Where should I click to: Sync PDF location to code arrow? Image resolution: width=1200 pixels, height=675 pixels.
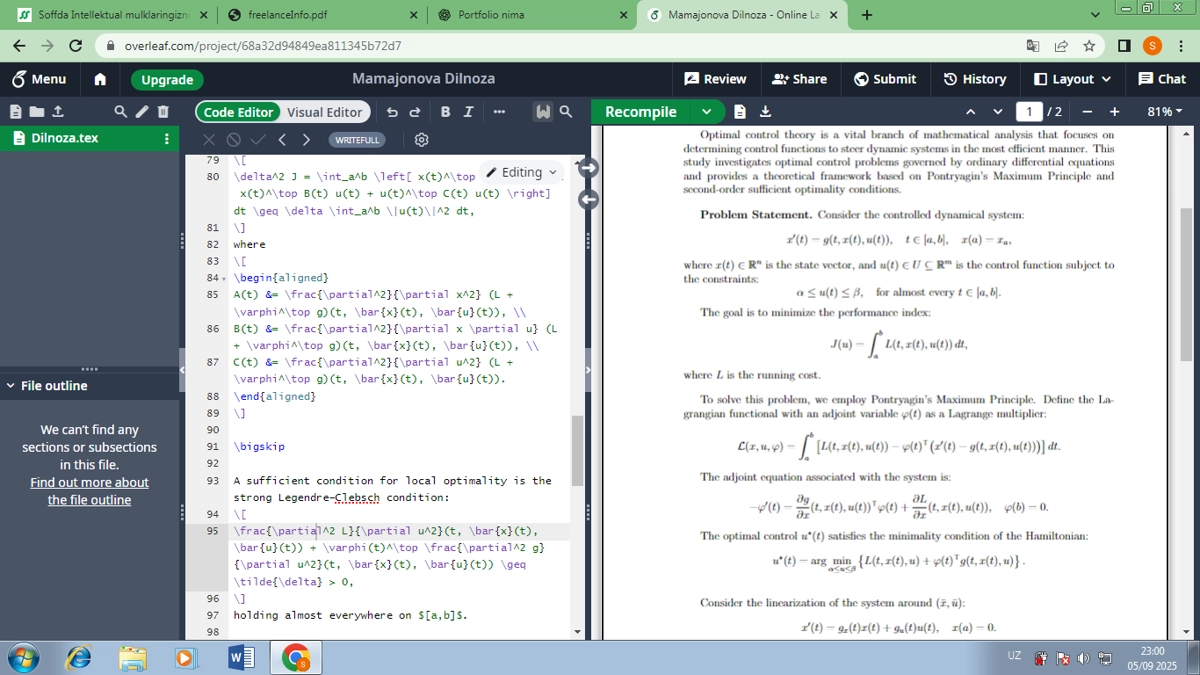(x=588, y=199)
